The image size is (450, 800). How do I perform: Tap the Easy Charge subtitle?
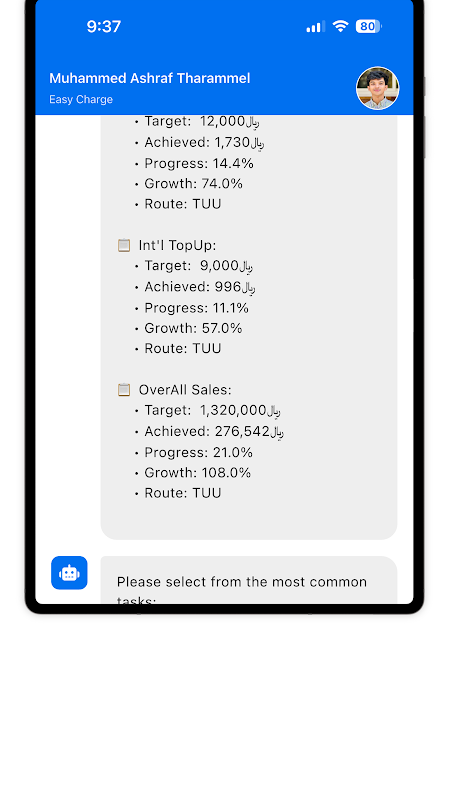tap(81, 99)
